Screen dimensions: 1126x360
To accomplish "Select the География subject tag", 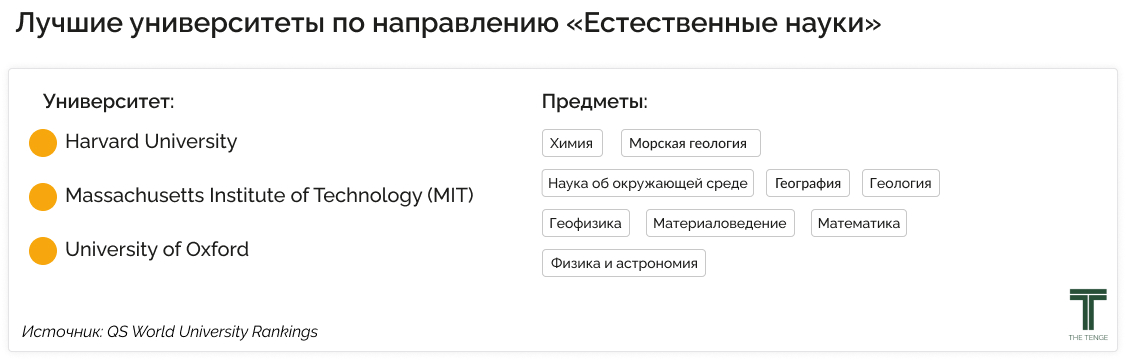I will [x=808, y=183].
